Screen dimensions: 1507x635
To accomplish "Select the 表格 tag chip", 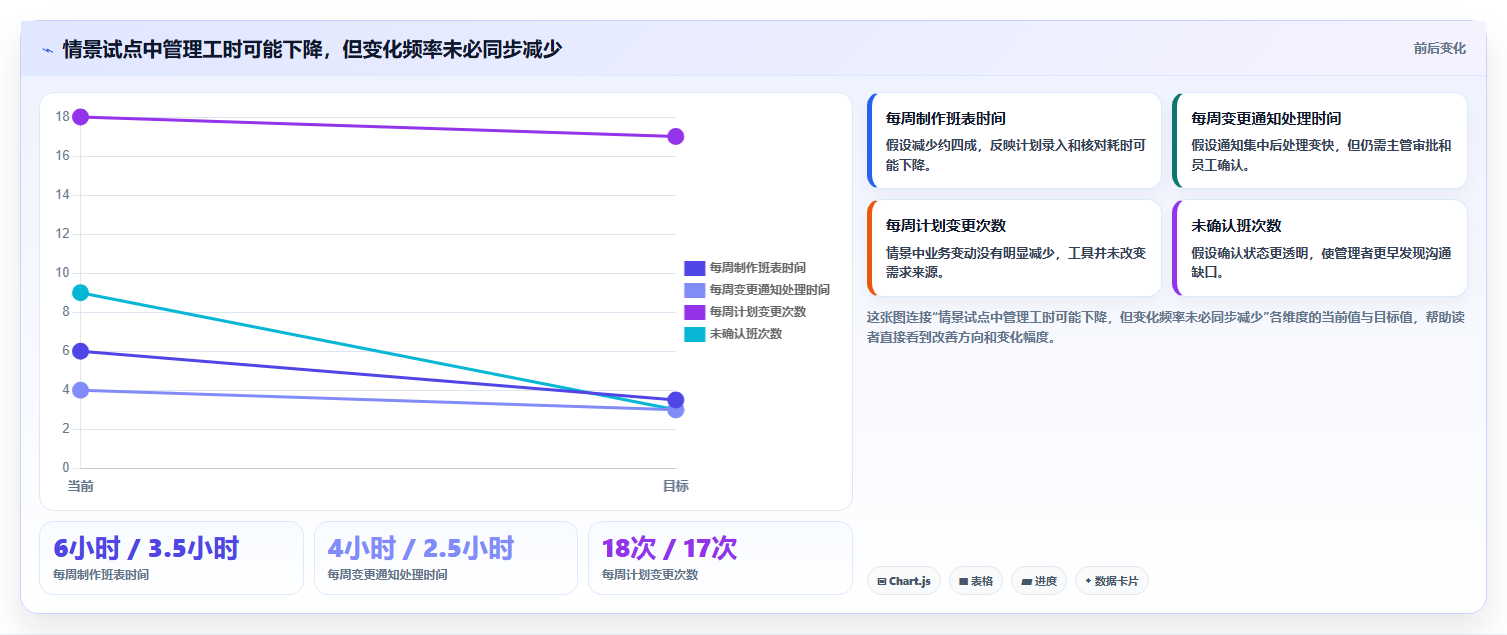I will [976, 581].
